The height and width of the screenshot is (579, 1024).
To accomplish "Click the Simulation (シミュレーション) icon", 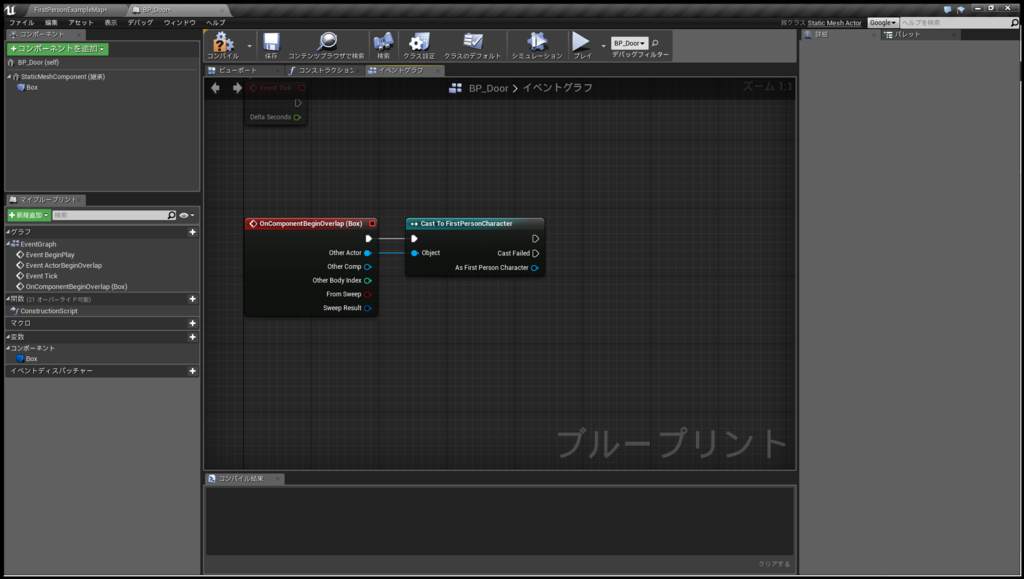I will pyautogui.click(x=537, y=42).
